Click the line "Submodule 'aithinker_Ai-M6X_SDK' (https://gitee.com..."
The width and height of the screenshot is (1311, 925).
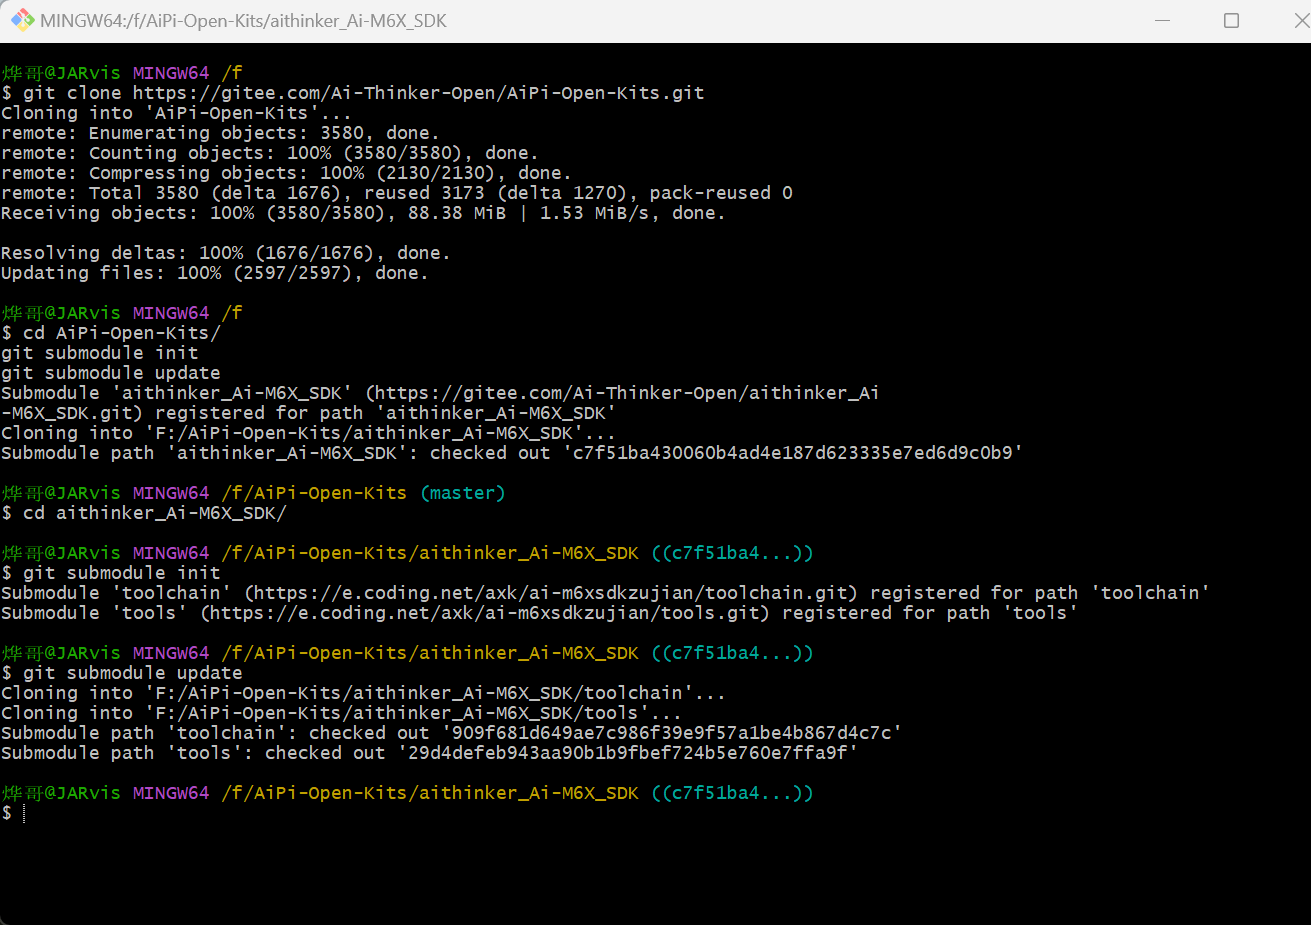440,393
